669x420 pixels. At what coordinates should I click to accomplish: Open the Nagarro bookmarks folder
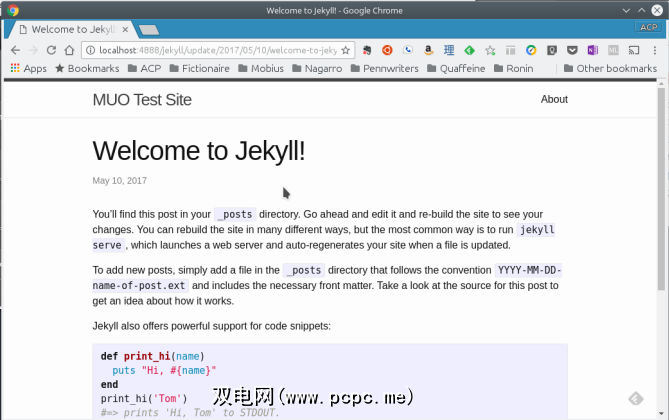(x=317, y=68)
